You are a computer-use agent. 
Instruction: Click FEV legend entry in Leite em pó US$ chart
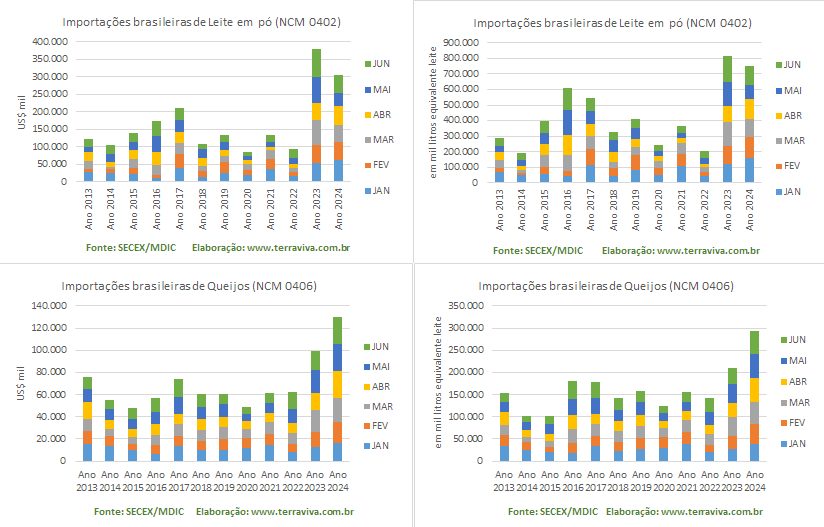pyautogui.click(x=377, y=165)
